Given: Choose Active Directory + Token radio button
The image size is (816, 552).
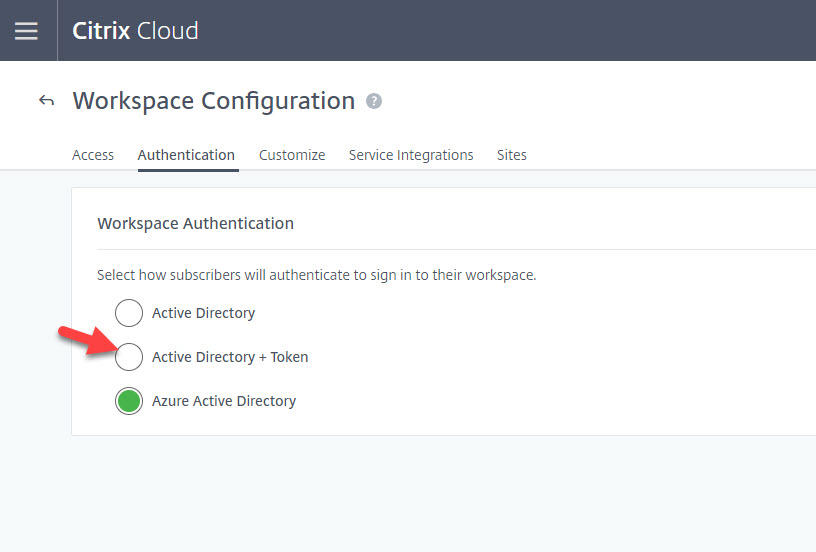Looking at the screenshot, I should click(x=129, y=357).
